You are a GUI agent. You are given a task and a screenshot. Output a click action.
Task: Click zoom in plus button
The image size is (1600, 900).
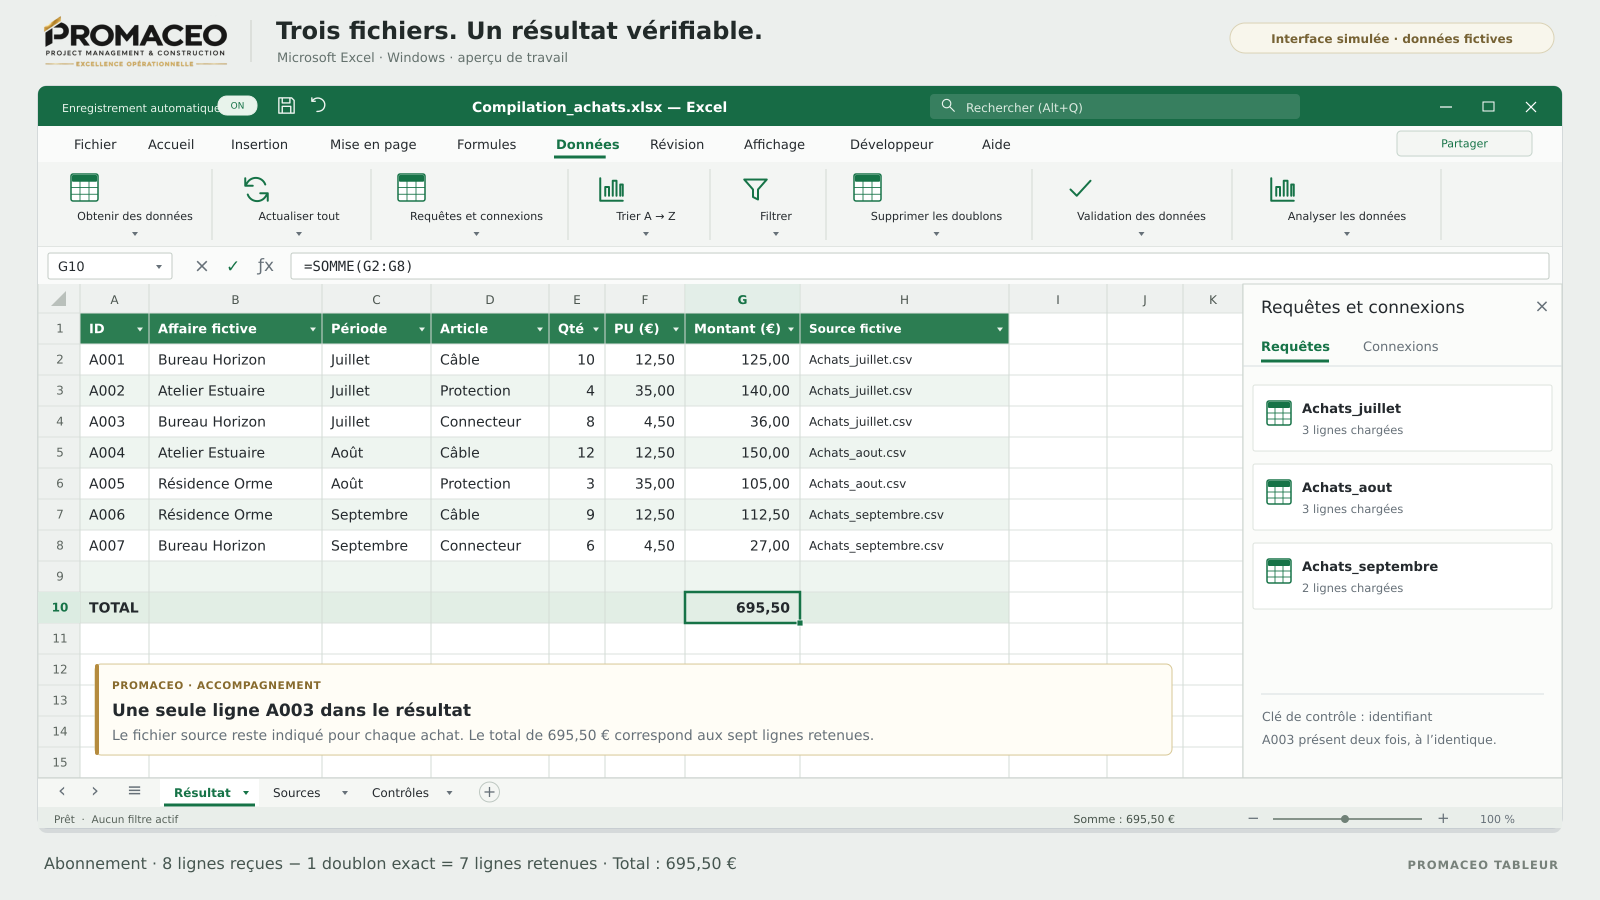point(1443,818)
